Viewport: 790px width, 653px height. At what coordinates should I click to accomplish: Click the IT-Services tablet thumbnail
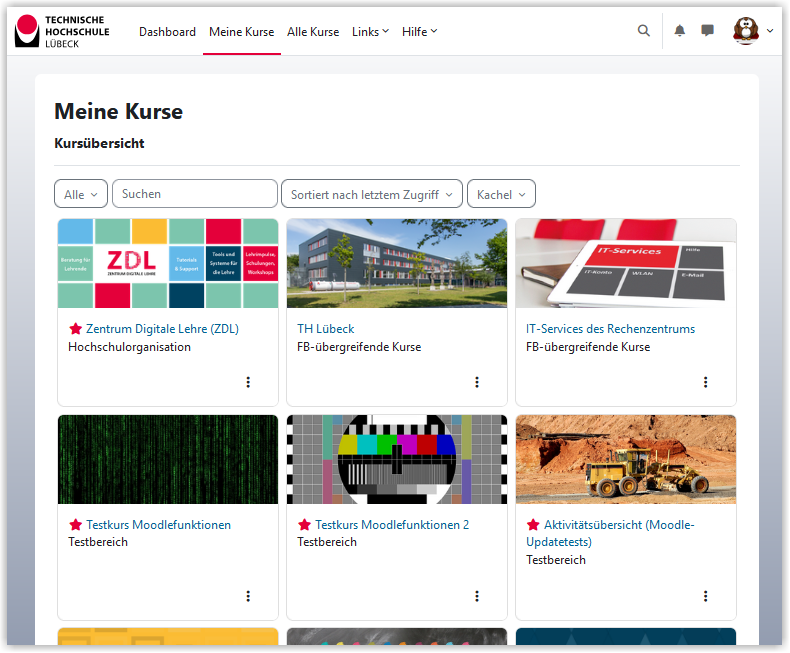click(x=626, y=263)
